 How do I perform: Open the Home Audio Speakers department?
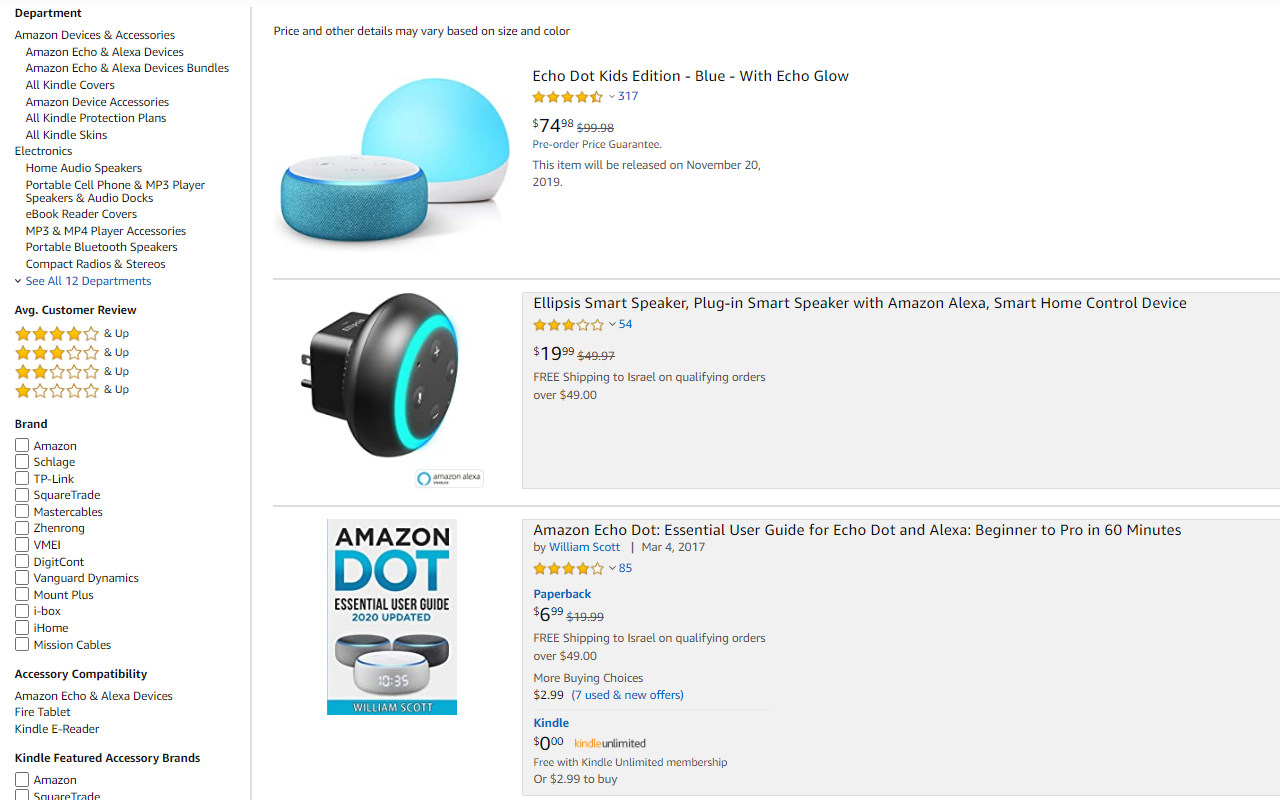(x=84, y=168)
